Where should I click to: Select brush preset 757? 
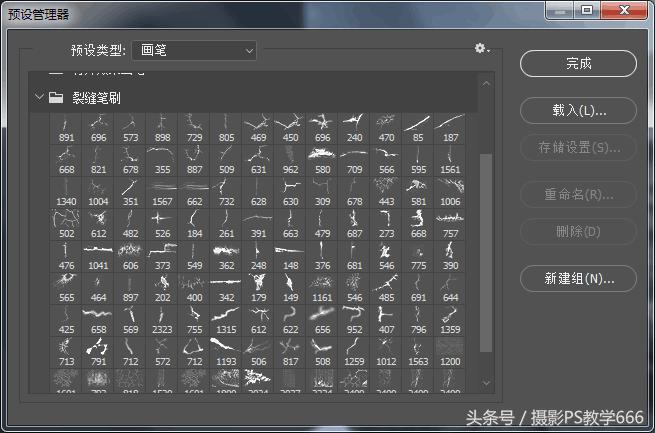coord(450,225)
